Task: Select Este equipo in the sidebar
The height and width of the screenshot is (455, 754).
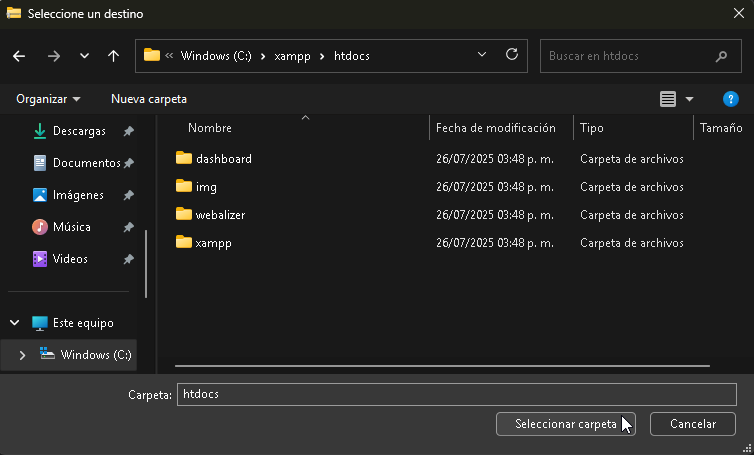Action: click(83, 323)
